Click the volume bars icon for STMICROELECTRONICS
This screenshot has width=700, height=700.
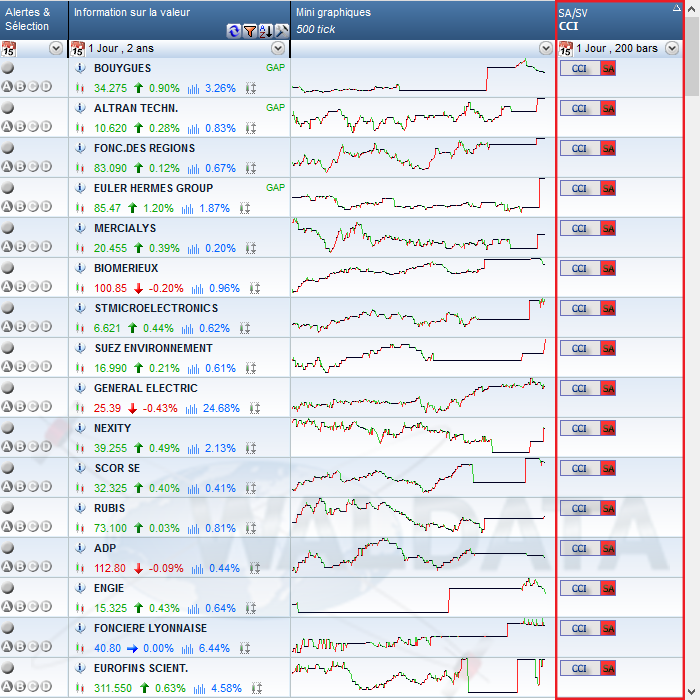188,329
